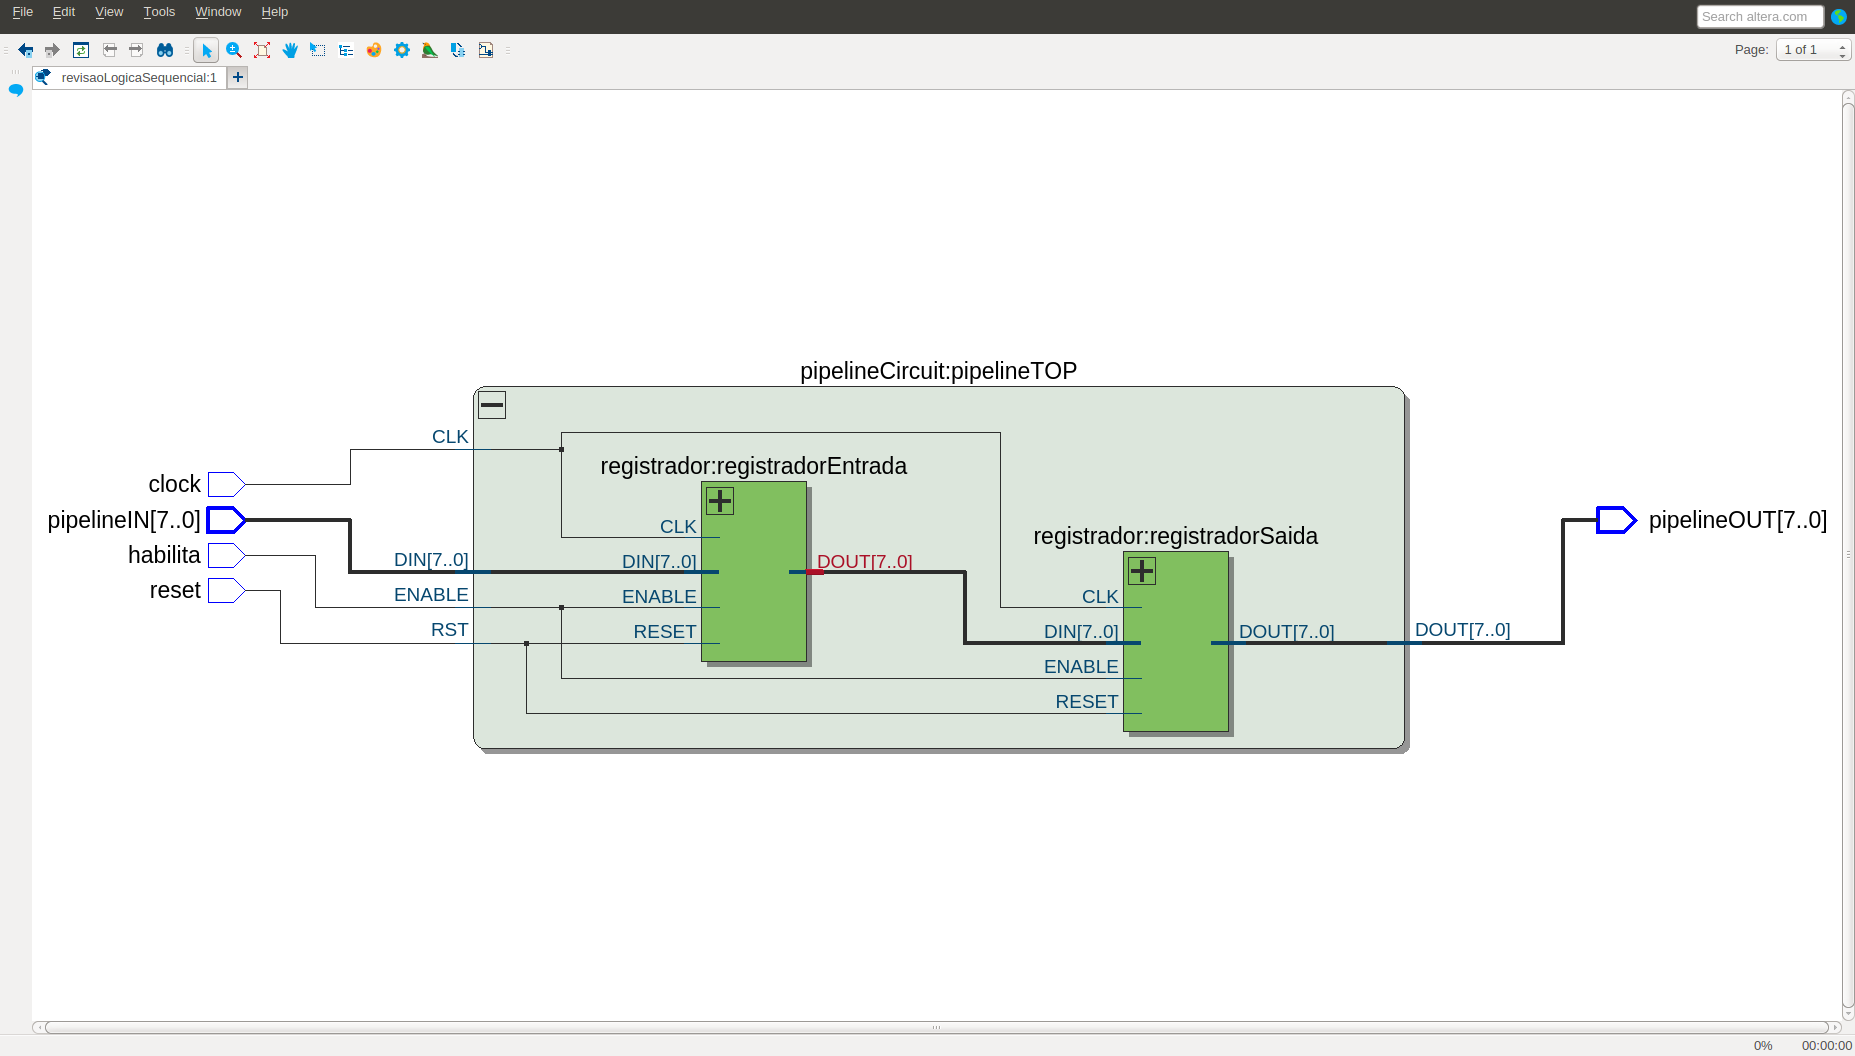Open the blue gear options icon
This screenshot has height=1056, width=1855.
402,50
